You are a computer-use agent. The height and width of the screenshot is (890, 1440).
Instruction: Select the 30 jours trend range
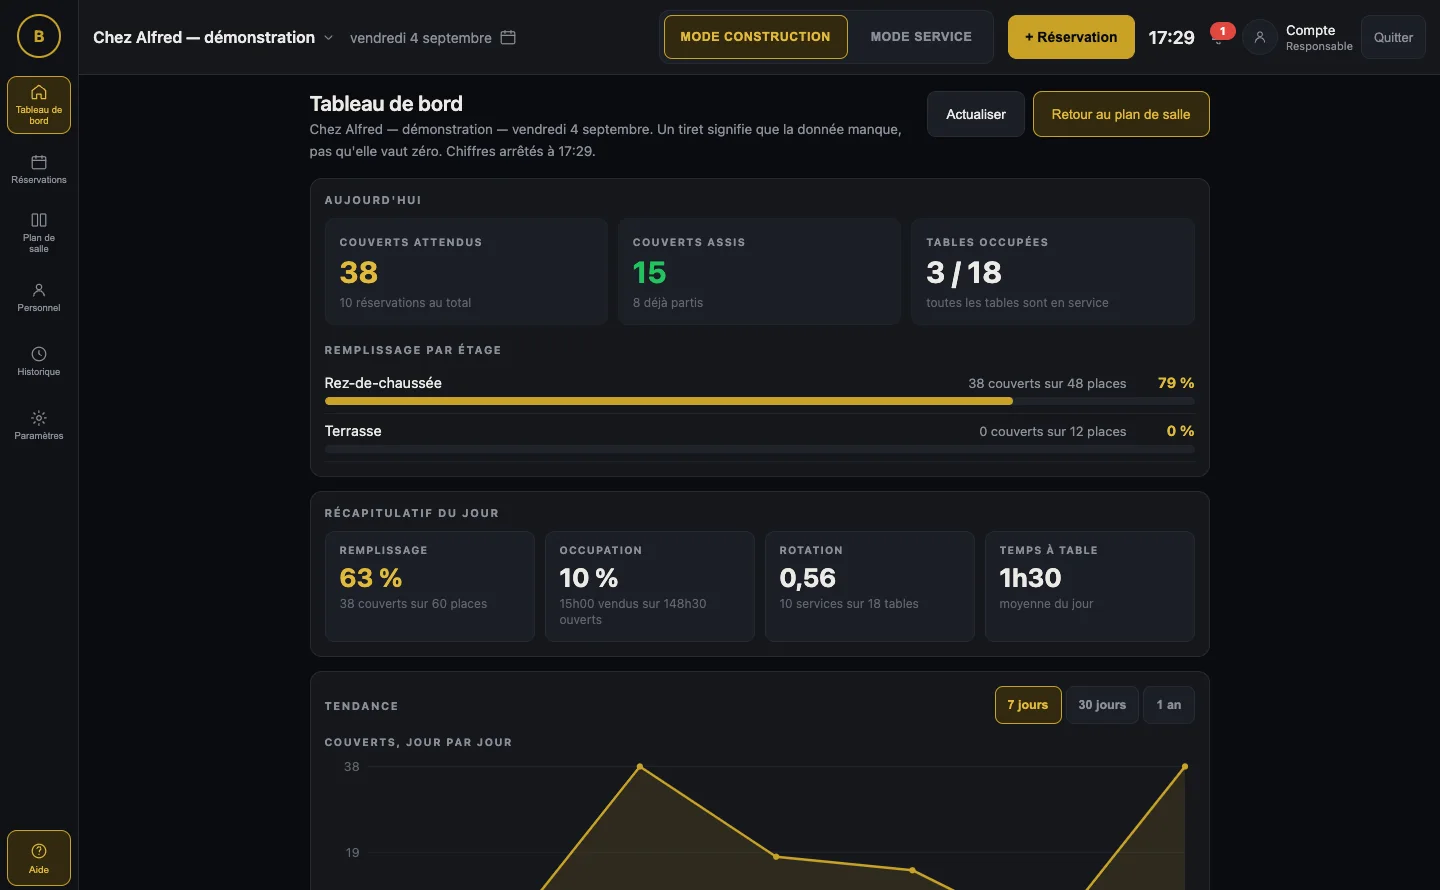point(1102,705)
